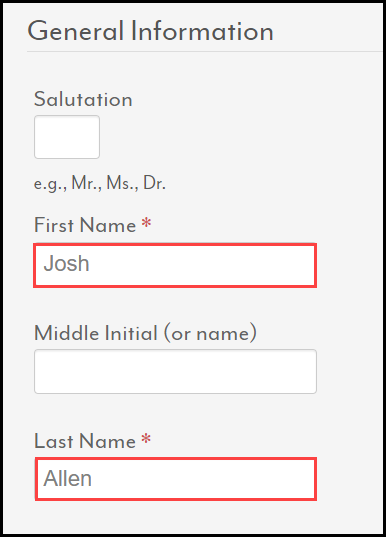Click inside the Last Name field
Viewport: 386px width, 537px height.
click(x=176, y=479)
